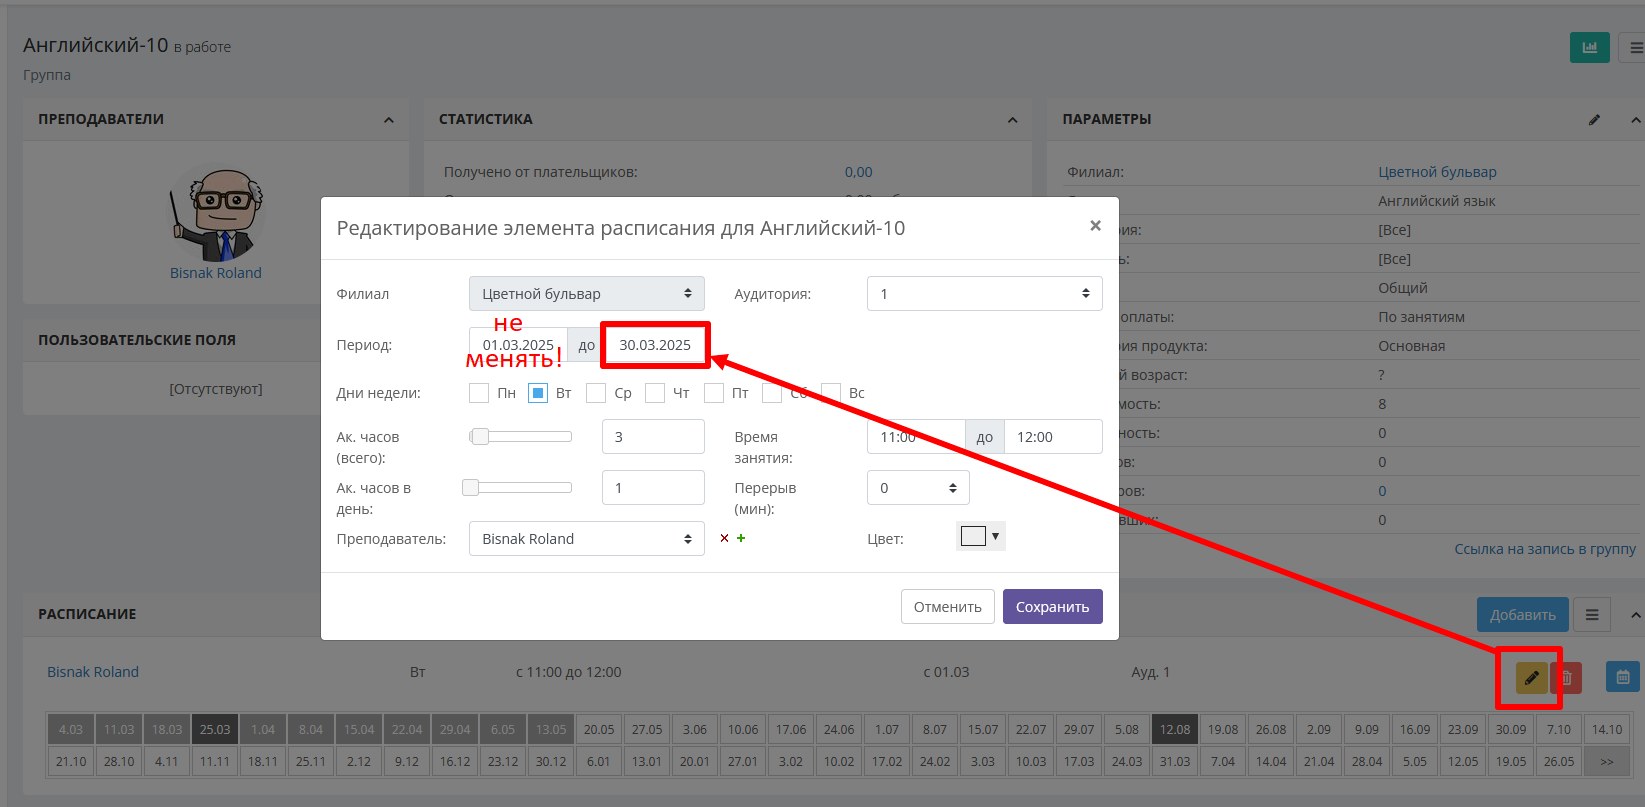The width and height of the screenshot is (1645, 807).
Task: Click the 0.00 payers received value
Action: coord(858,172)
